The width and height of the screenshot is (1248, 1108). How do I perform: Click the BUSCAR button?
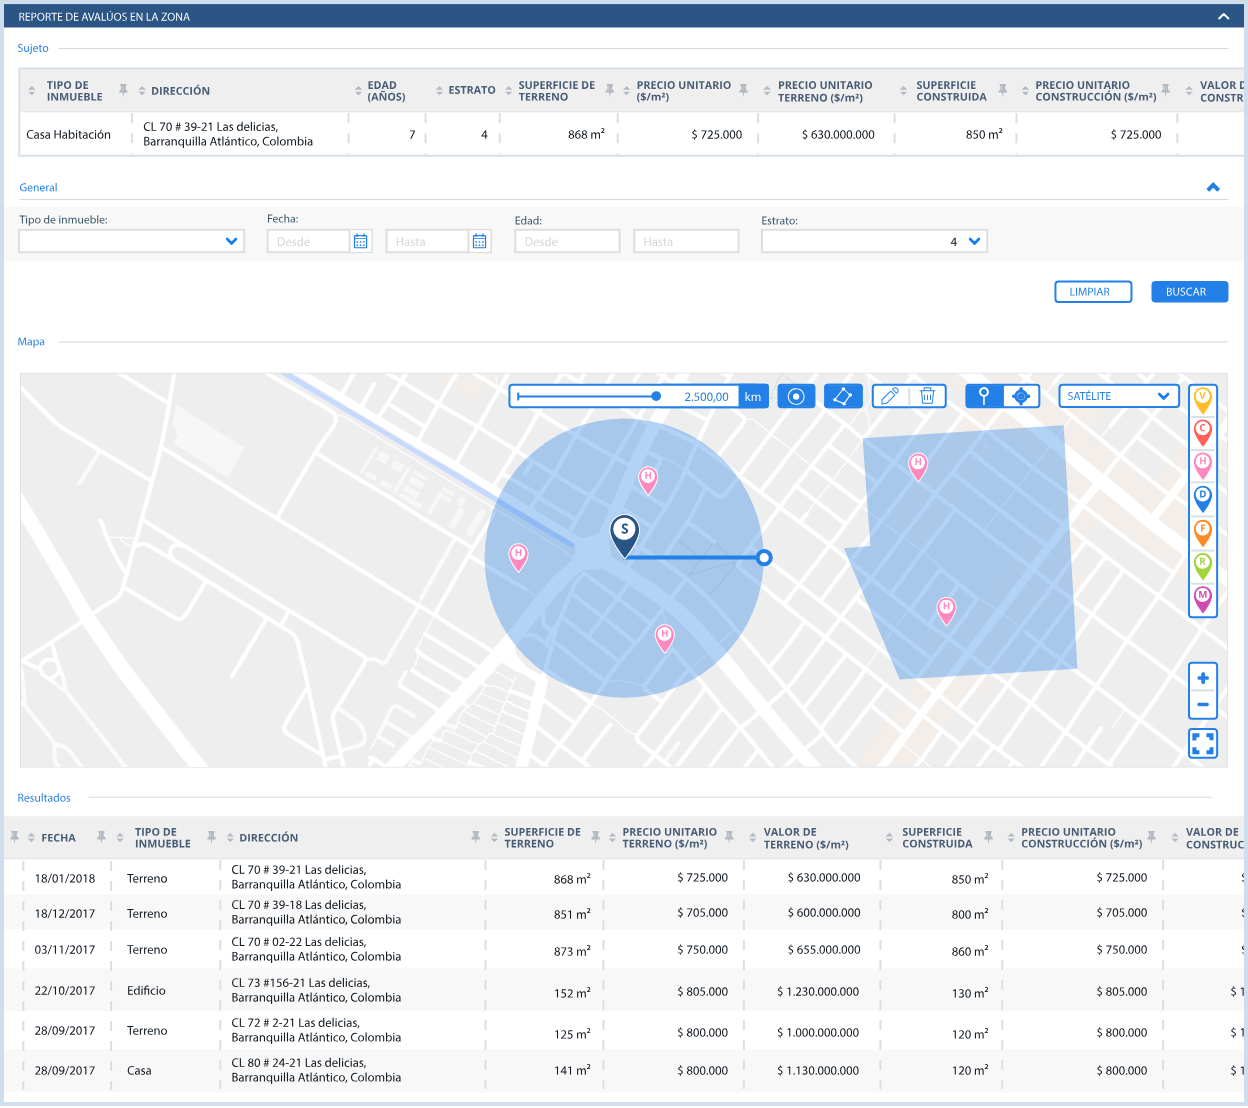[1189, 291]
